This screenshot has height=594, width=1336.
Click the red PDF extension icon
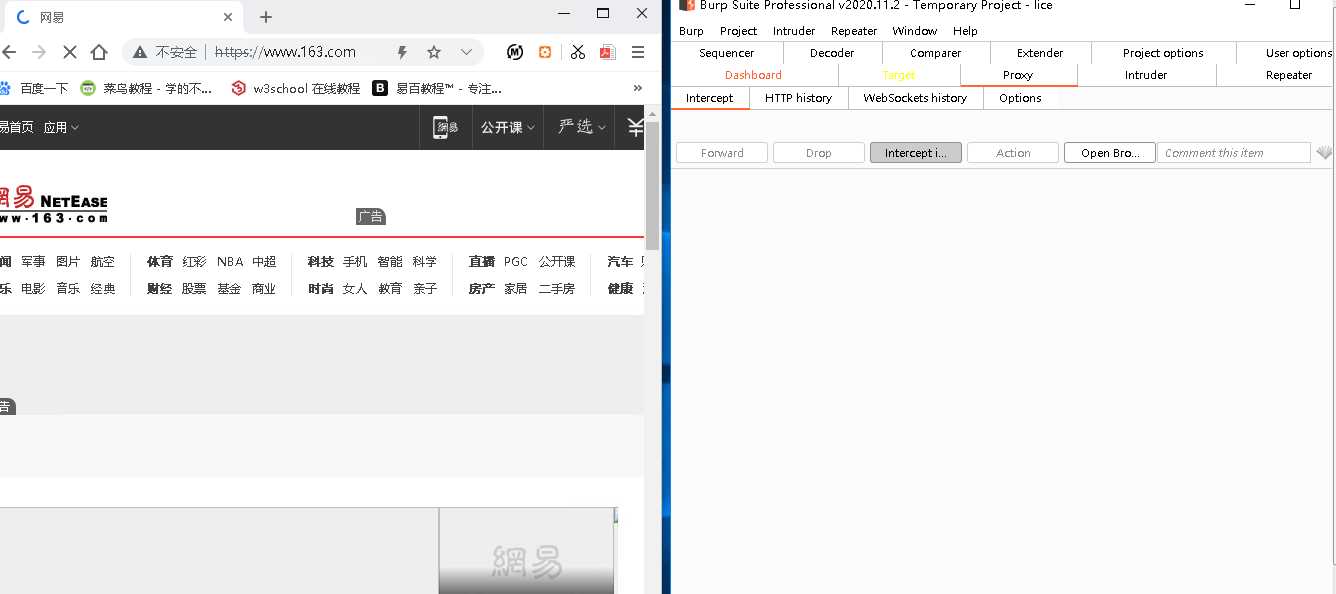(607, 52)
